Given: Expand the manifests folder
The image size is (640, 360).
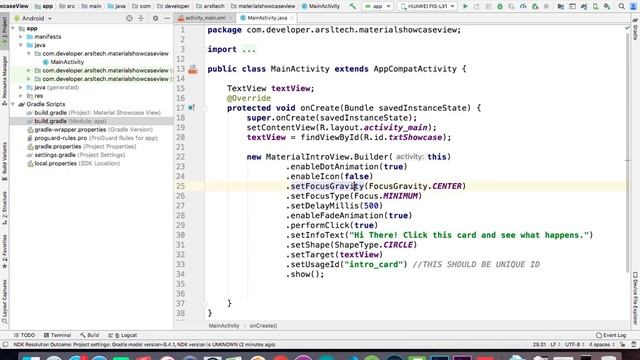Looking at the screenshot, I should (21, 37).
